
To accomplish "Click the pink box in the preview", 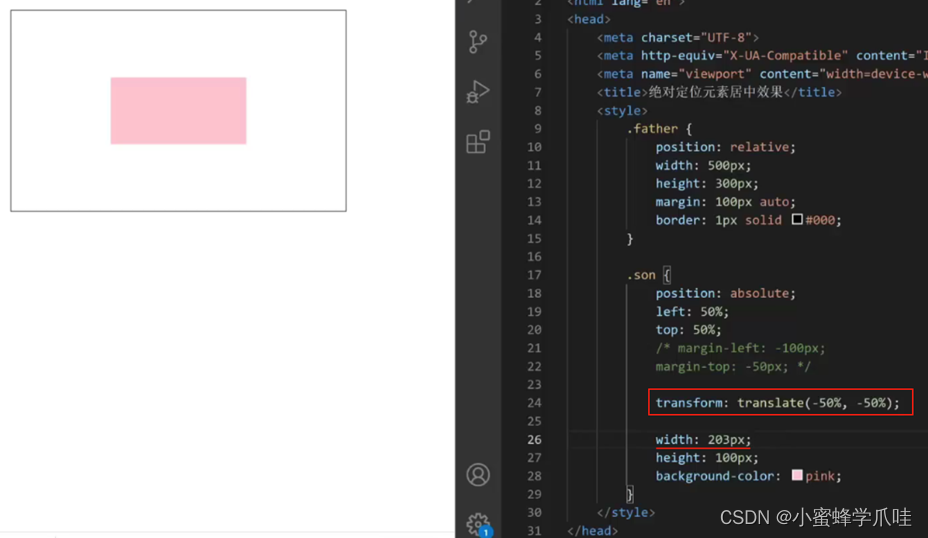I will pyautogui.click(x=178, y=111).
